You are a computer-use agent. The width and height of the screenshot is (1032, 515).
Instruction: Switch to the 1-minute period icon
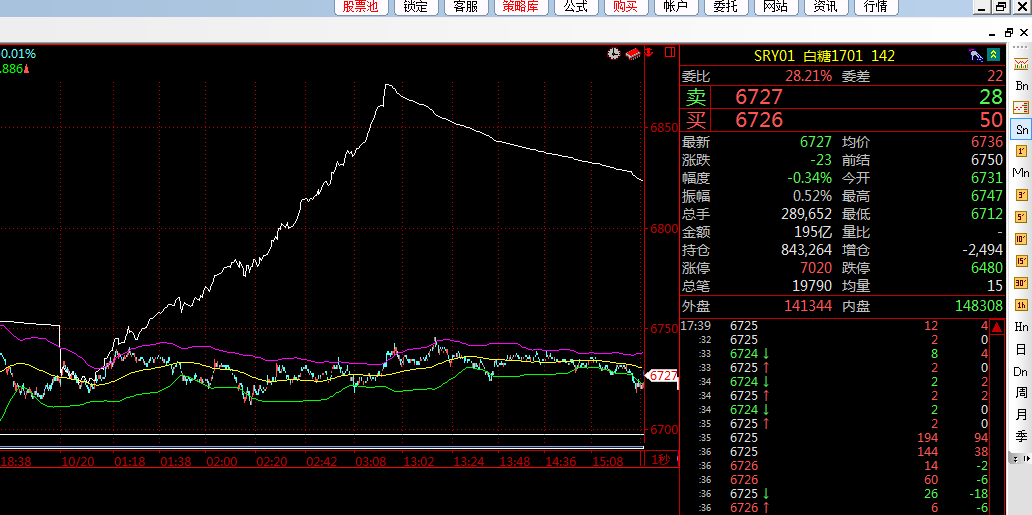click(1021, 151)
